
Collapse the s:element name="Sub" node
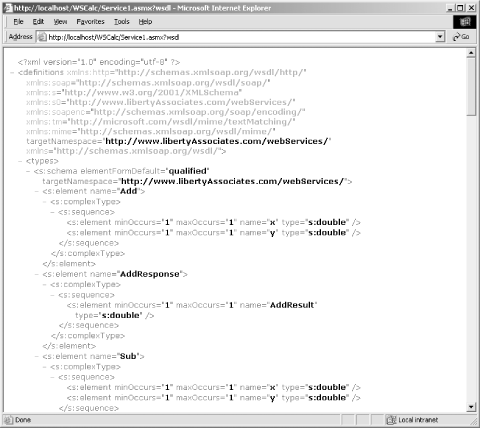click(x=37, y=356)
